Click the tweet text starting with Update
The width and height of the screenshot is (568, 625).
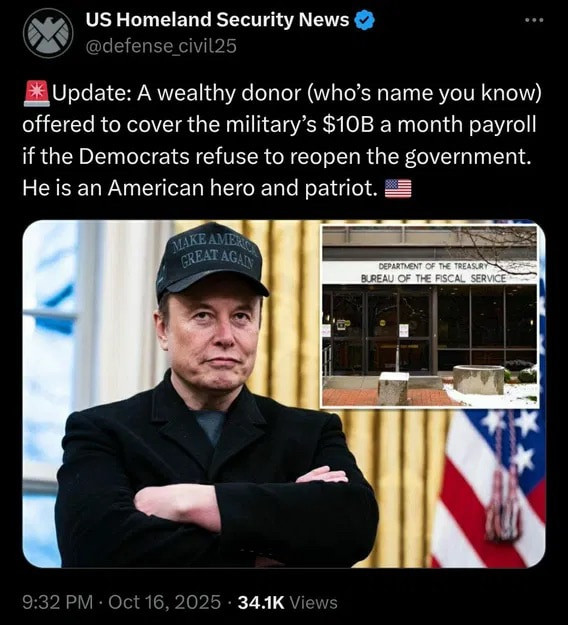283,140
